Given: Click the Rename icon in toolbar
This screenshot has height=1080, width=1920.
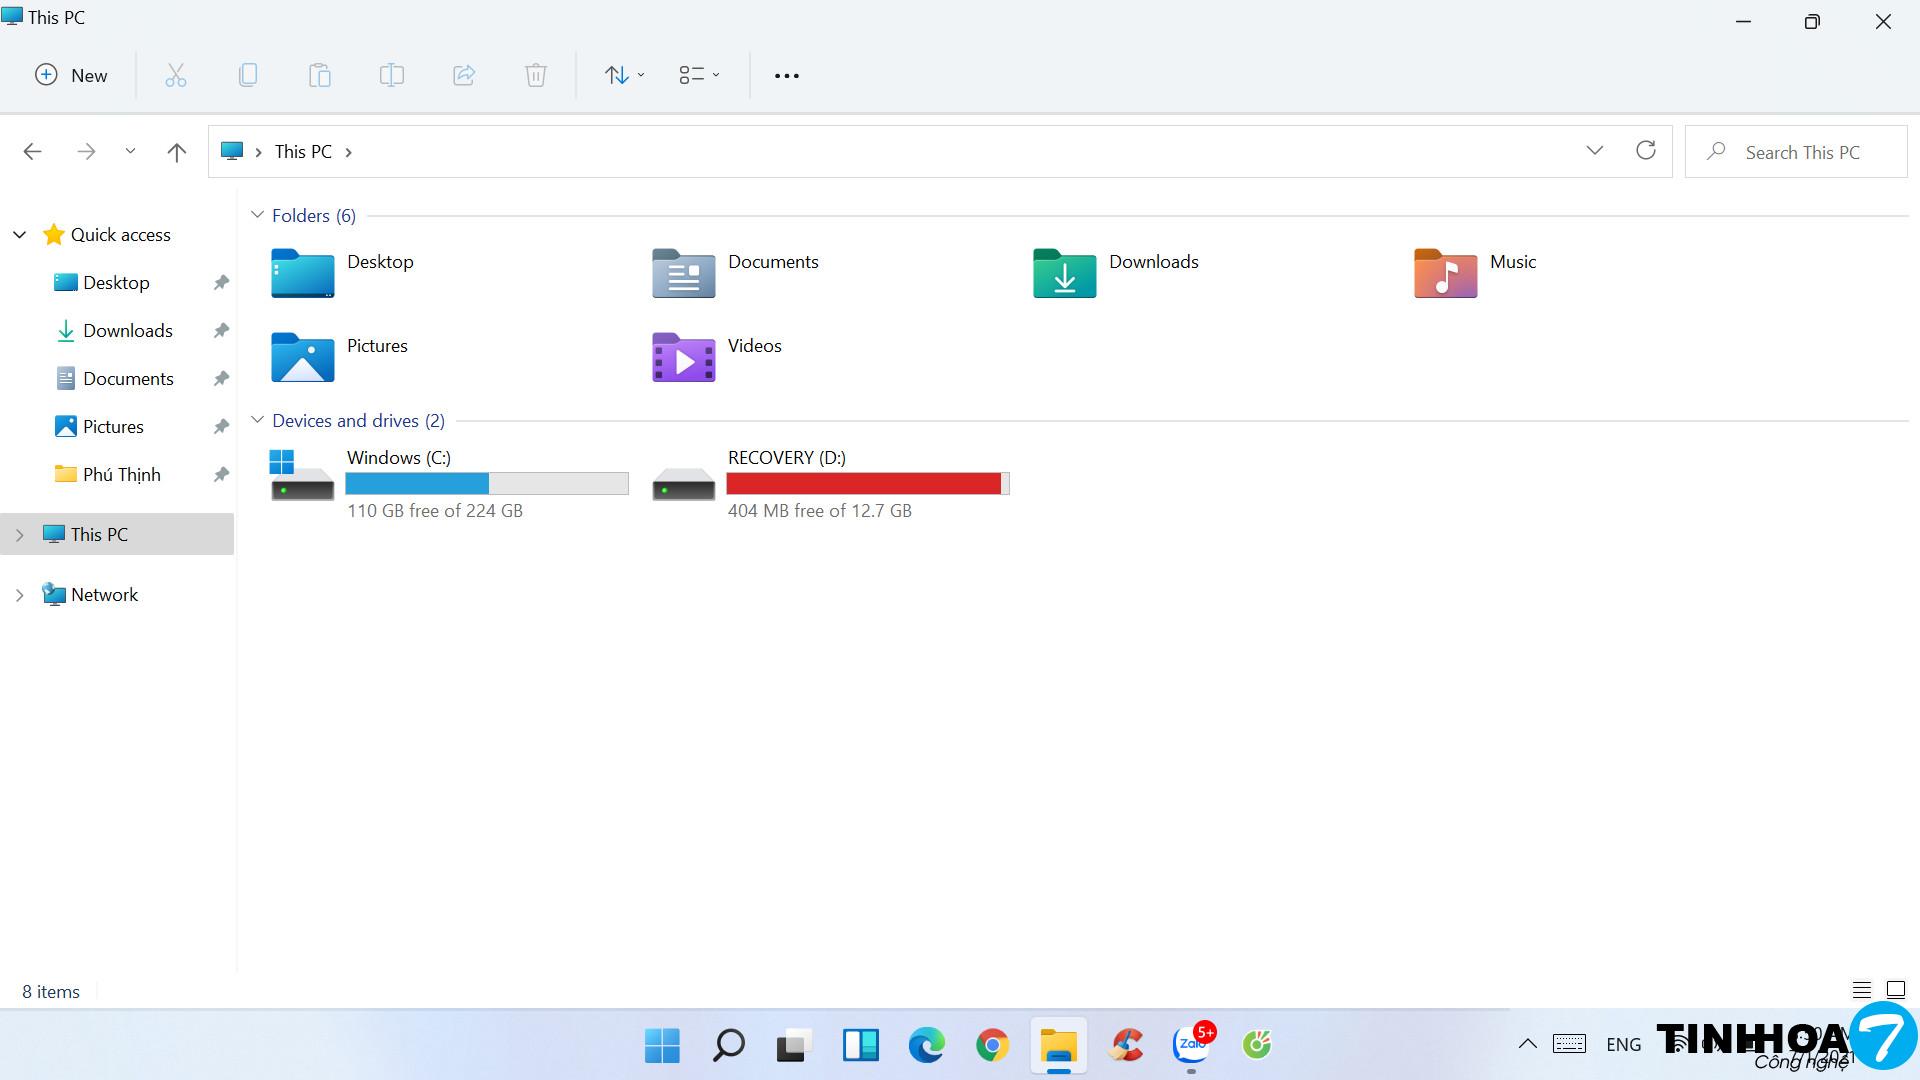Looking at the screenshot, I should pyautogui.click(x=392, y=75).
